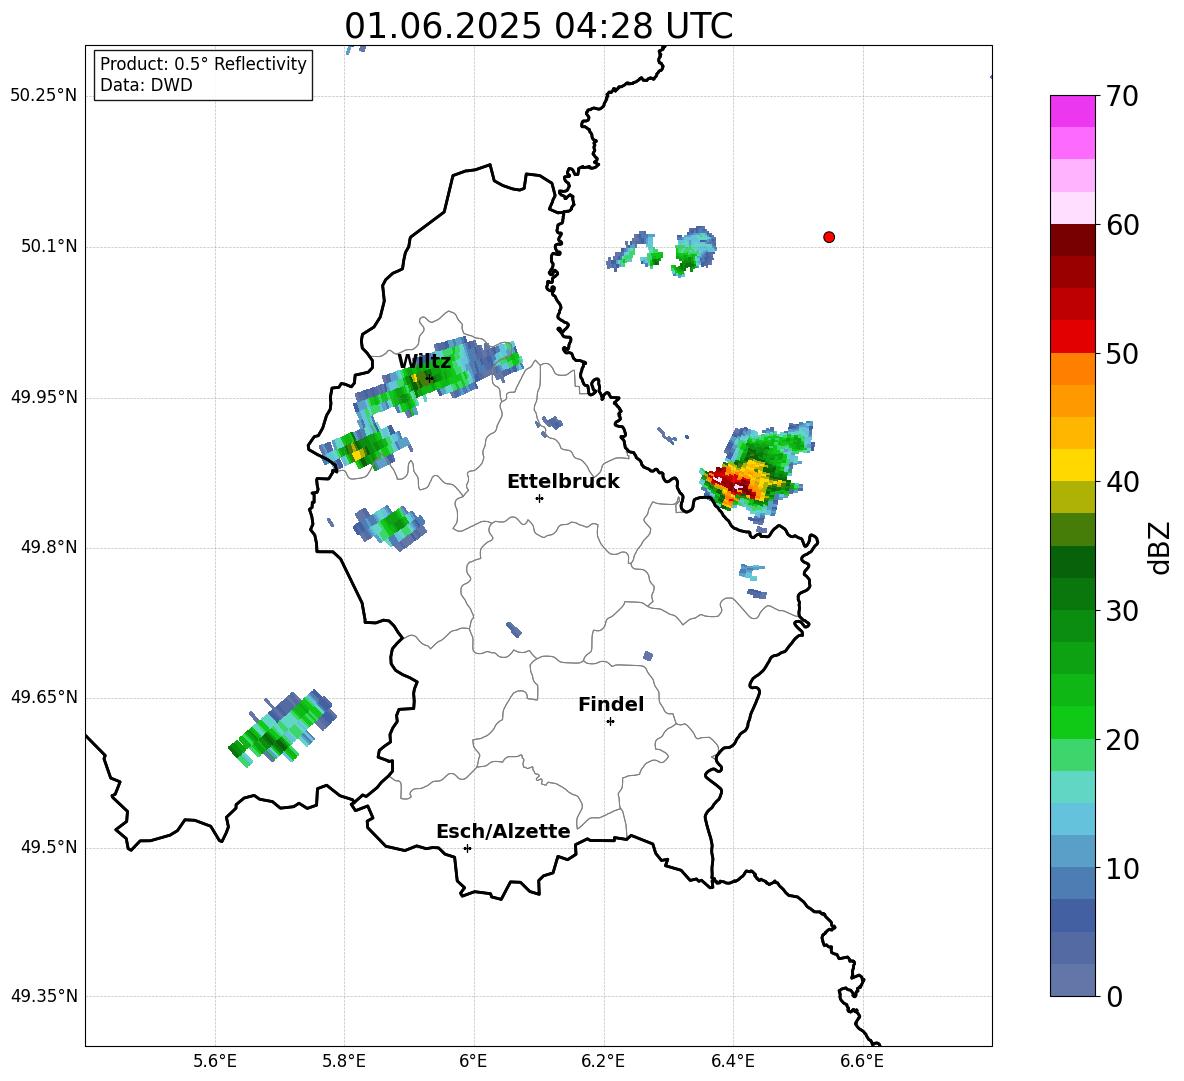Click the 40 tick label on colorbar
This screenshot has height=1081, width=1184.
pos(1122,482)
